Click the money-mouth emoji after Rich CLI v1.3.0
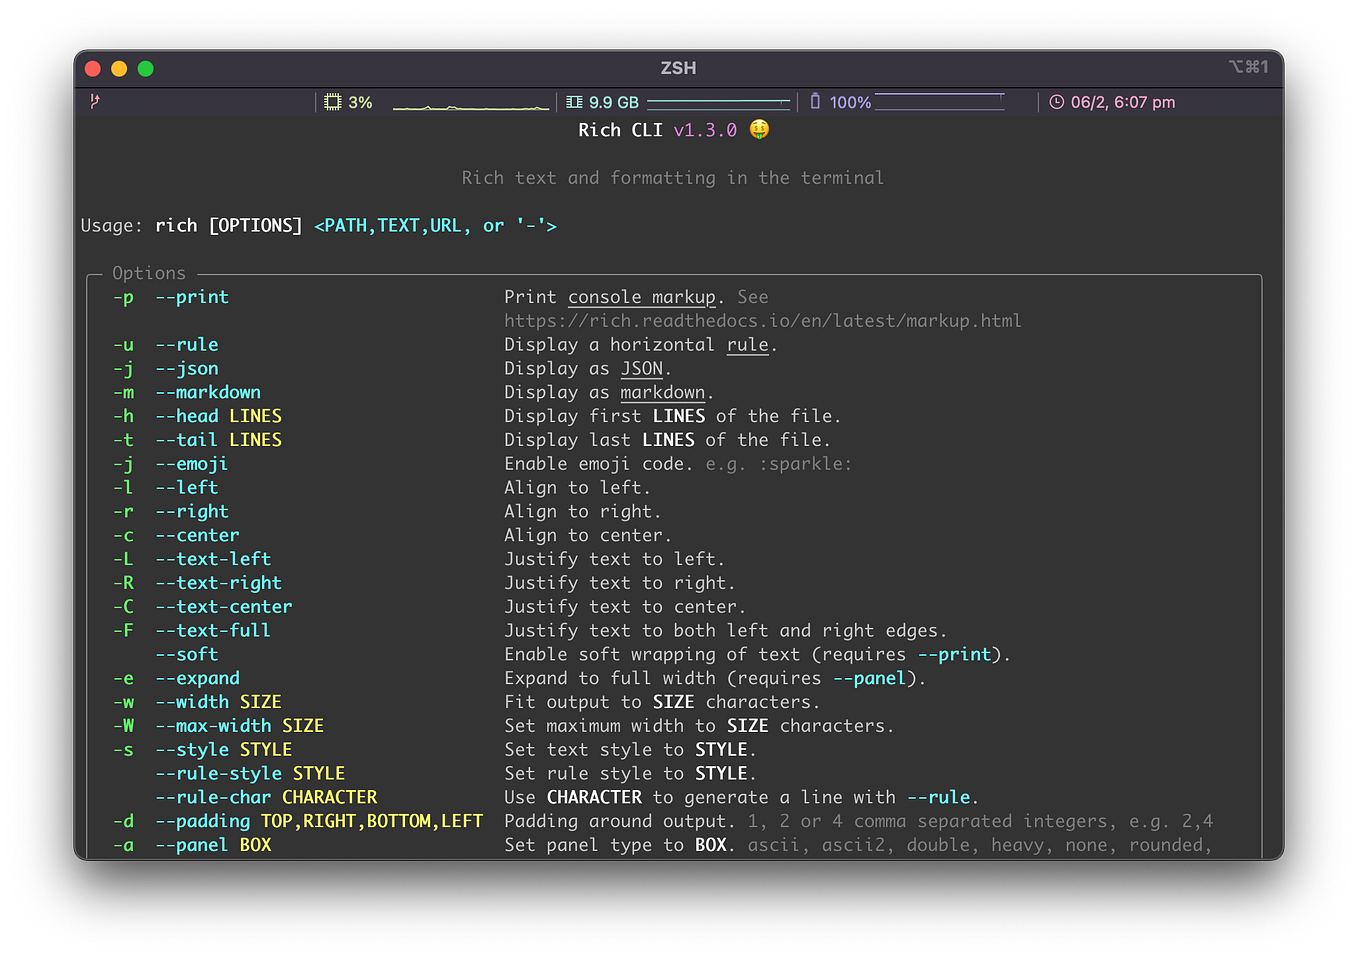 click(759, 129)
